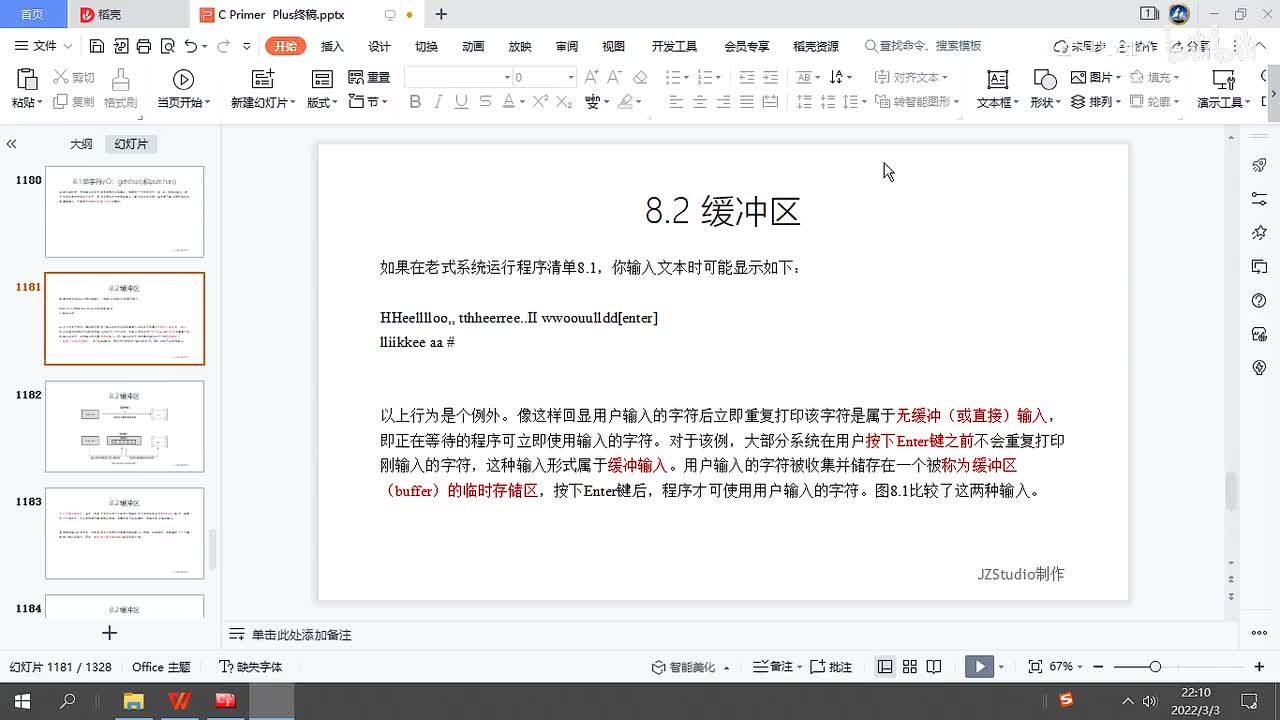The height and width of the screenshot is (720, 1280).
Task: Toggle Strikethrough formatting
Action: click(485, 102)
